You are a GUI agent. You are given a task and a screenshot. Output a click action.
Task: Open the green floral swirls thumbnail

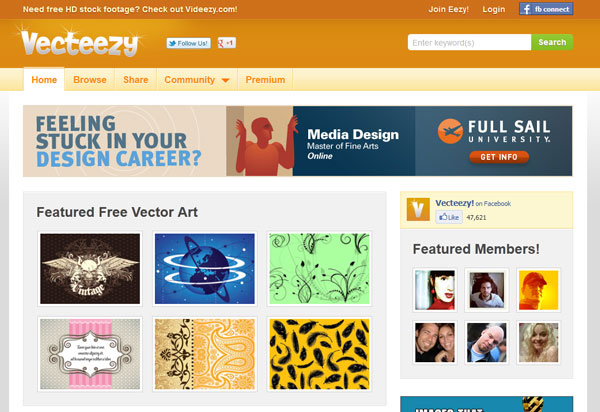click(x=320, y=269)
